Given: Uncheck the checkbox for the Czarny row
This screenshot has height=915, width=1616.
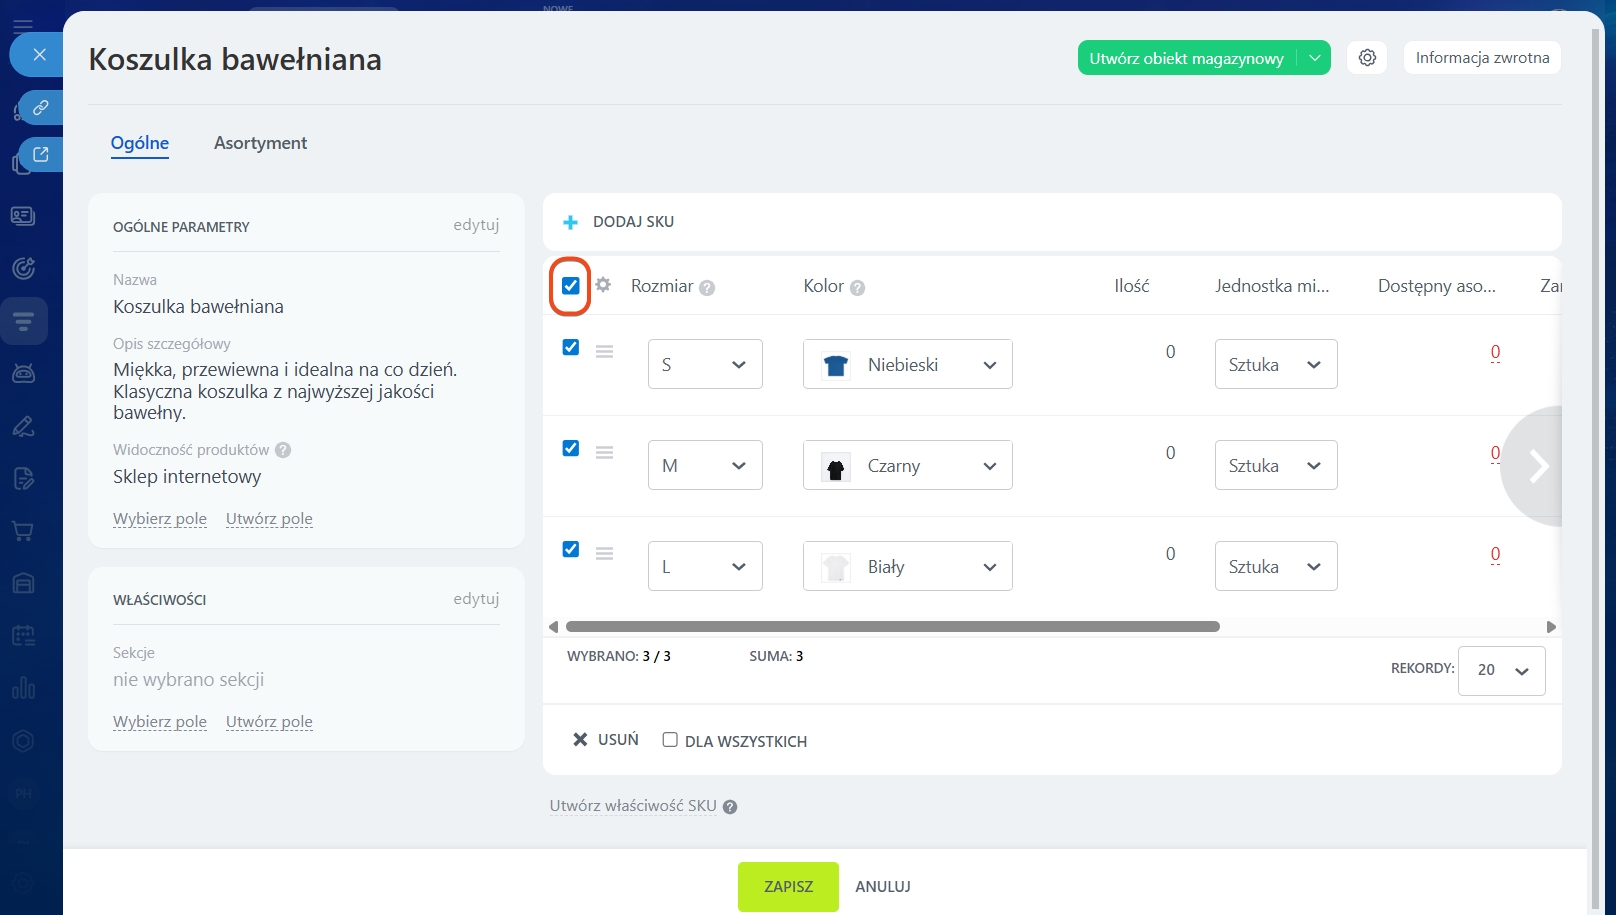Looking at the screenshot, I should click(x=571, y=448).
